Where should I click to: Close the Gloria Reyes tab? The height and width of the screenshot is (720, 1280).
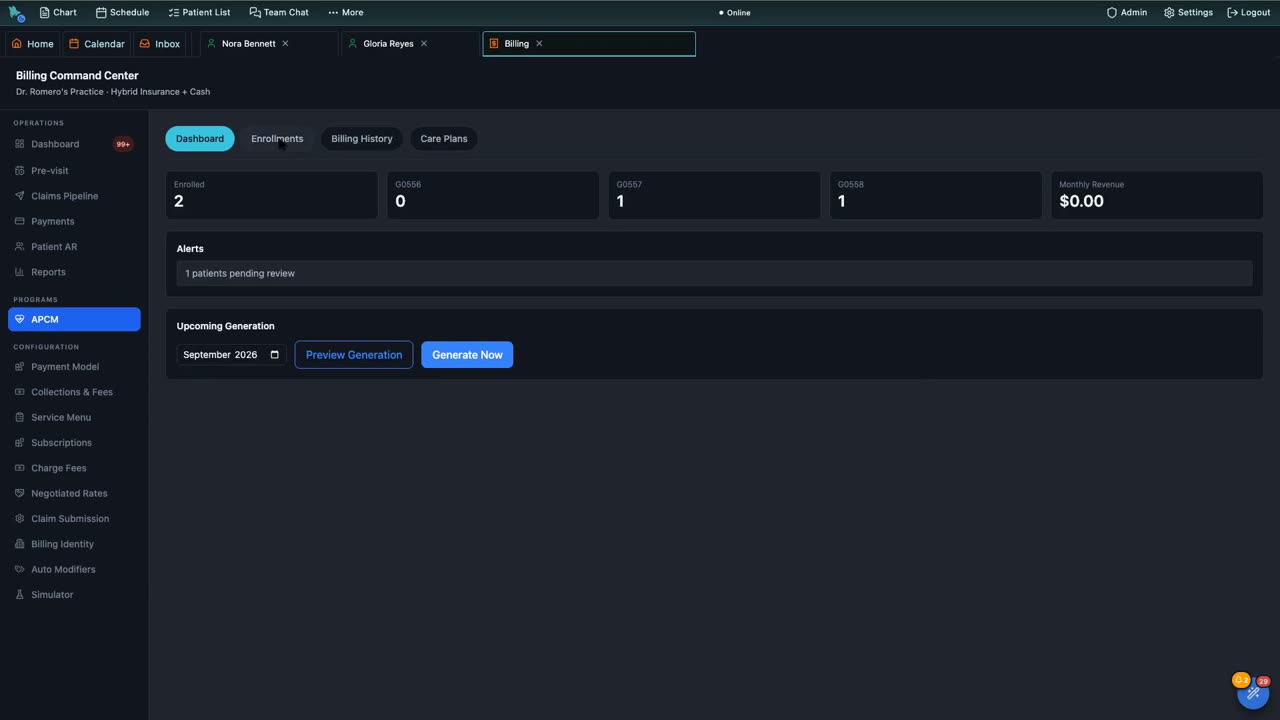424,44
